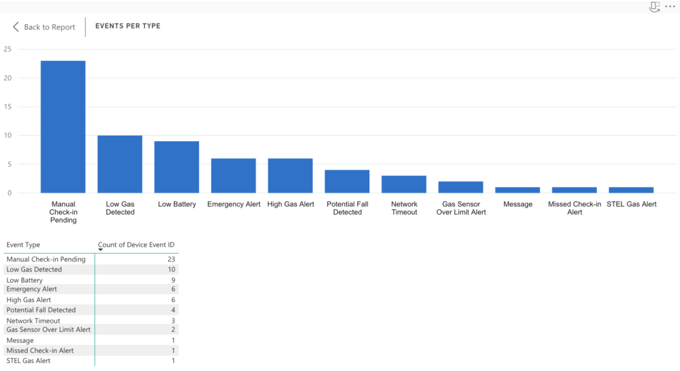Click the switch layout icon at top right
The height and width of the screenshot is (371, 680).
[654, 7]
